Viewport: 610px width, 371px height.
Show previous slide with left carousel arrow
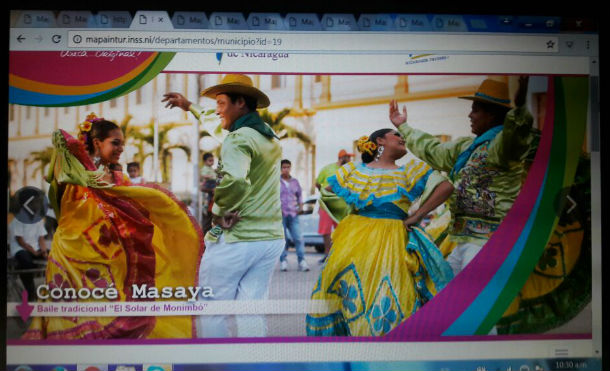click(29, 205)
